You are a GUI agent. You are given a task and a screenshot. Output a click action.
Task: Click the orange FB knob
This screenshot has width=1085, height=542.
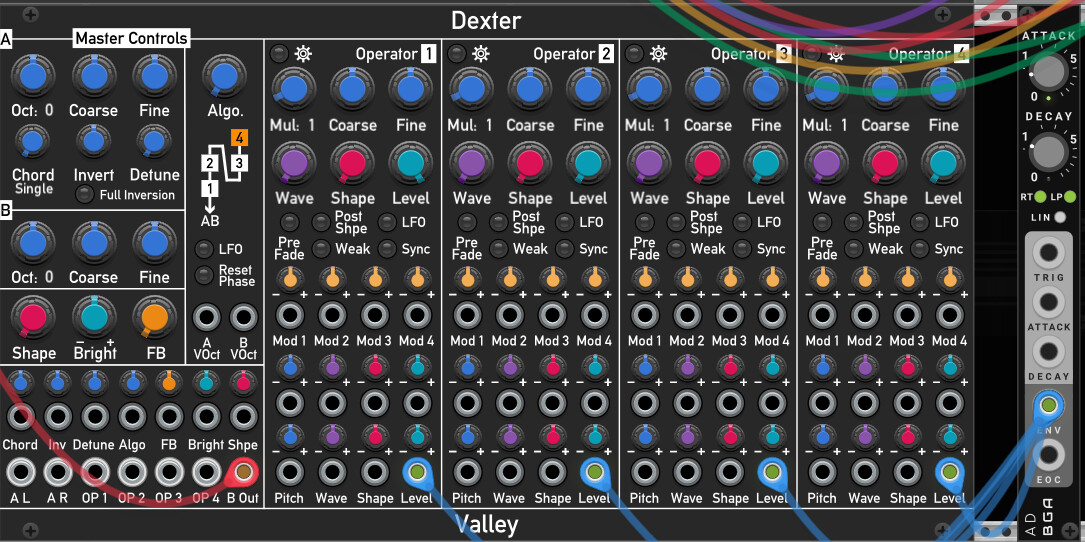pyautogui.click(x=153, y=317)
